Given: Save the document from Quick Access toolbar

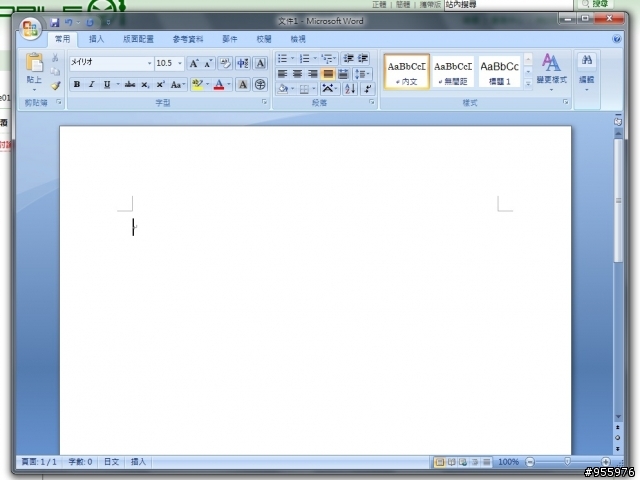Looking at the screenshot, I should tap(55, 22).
